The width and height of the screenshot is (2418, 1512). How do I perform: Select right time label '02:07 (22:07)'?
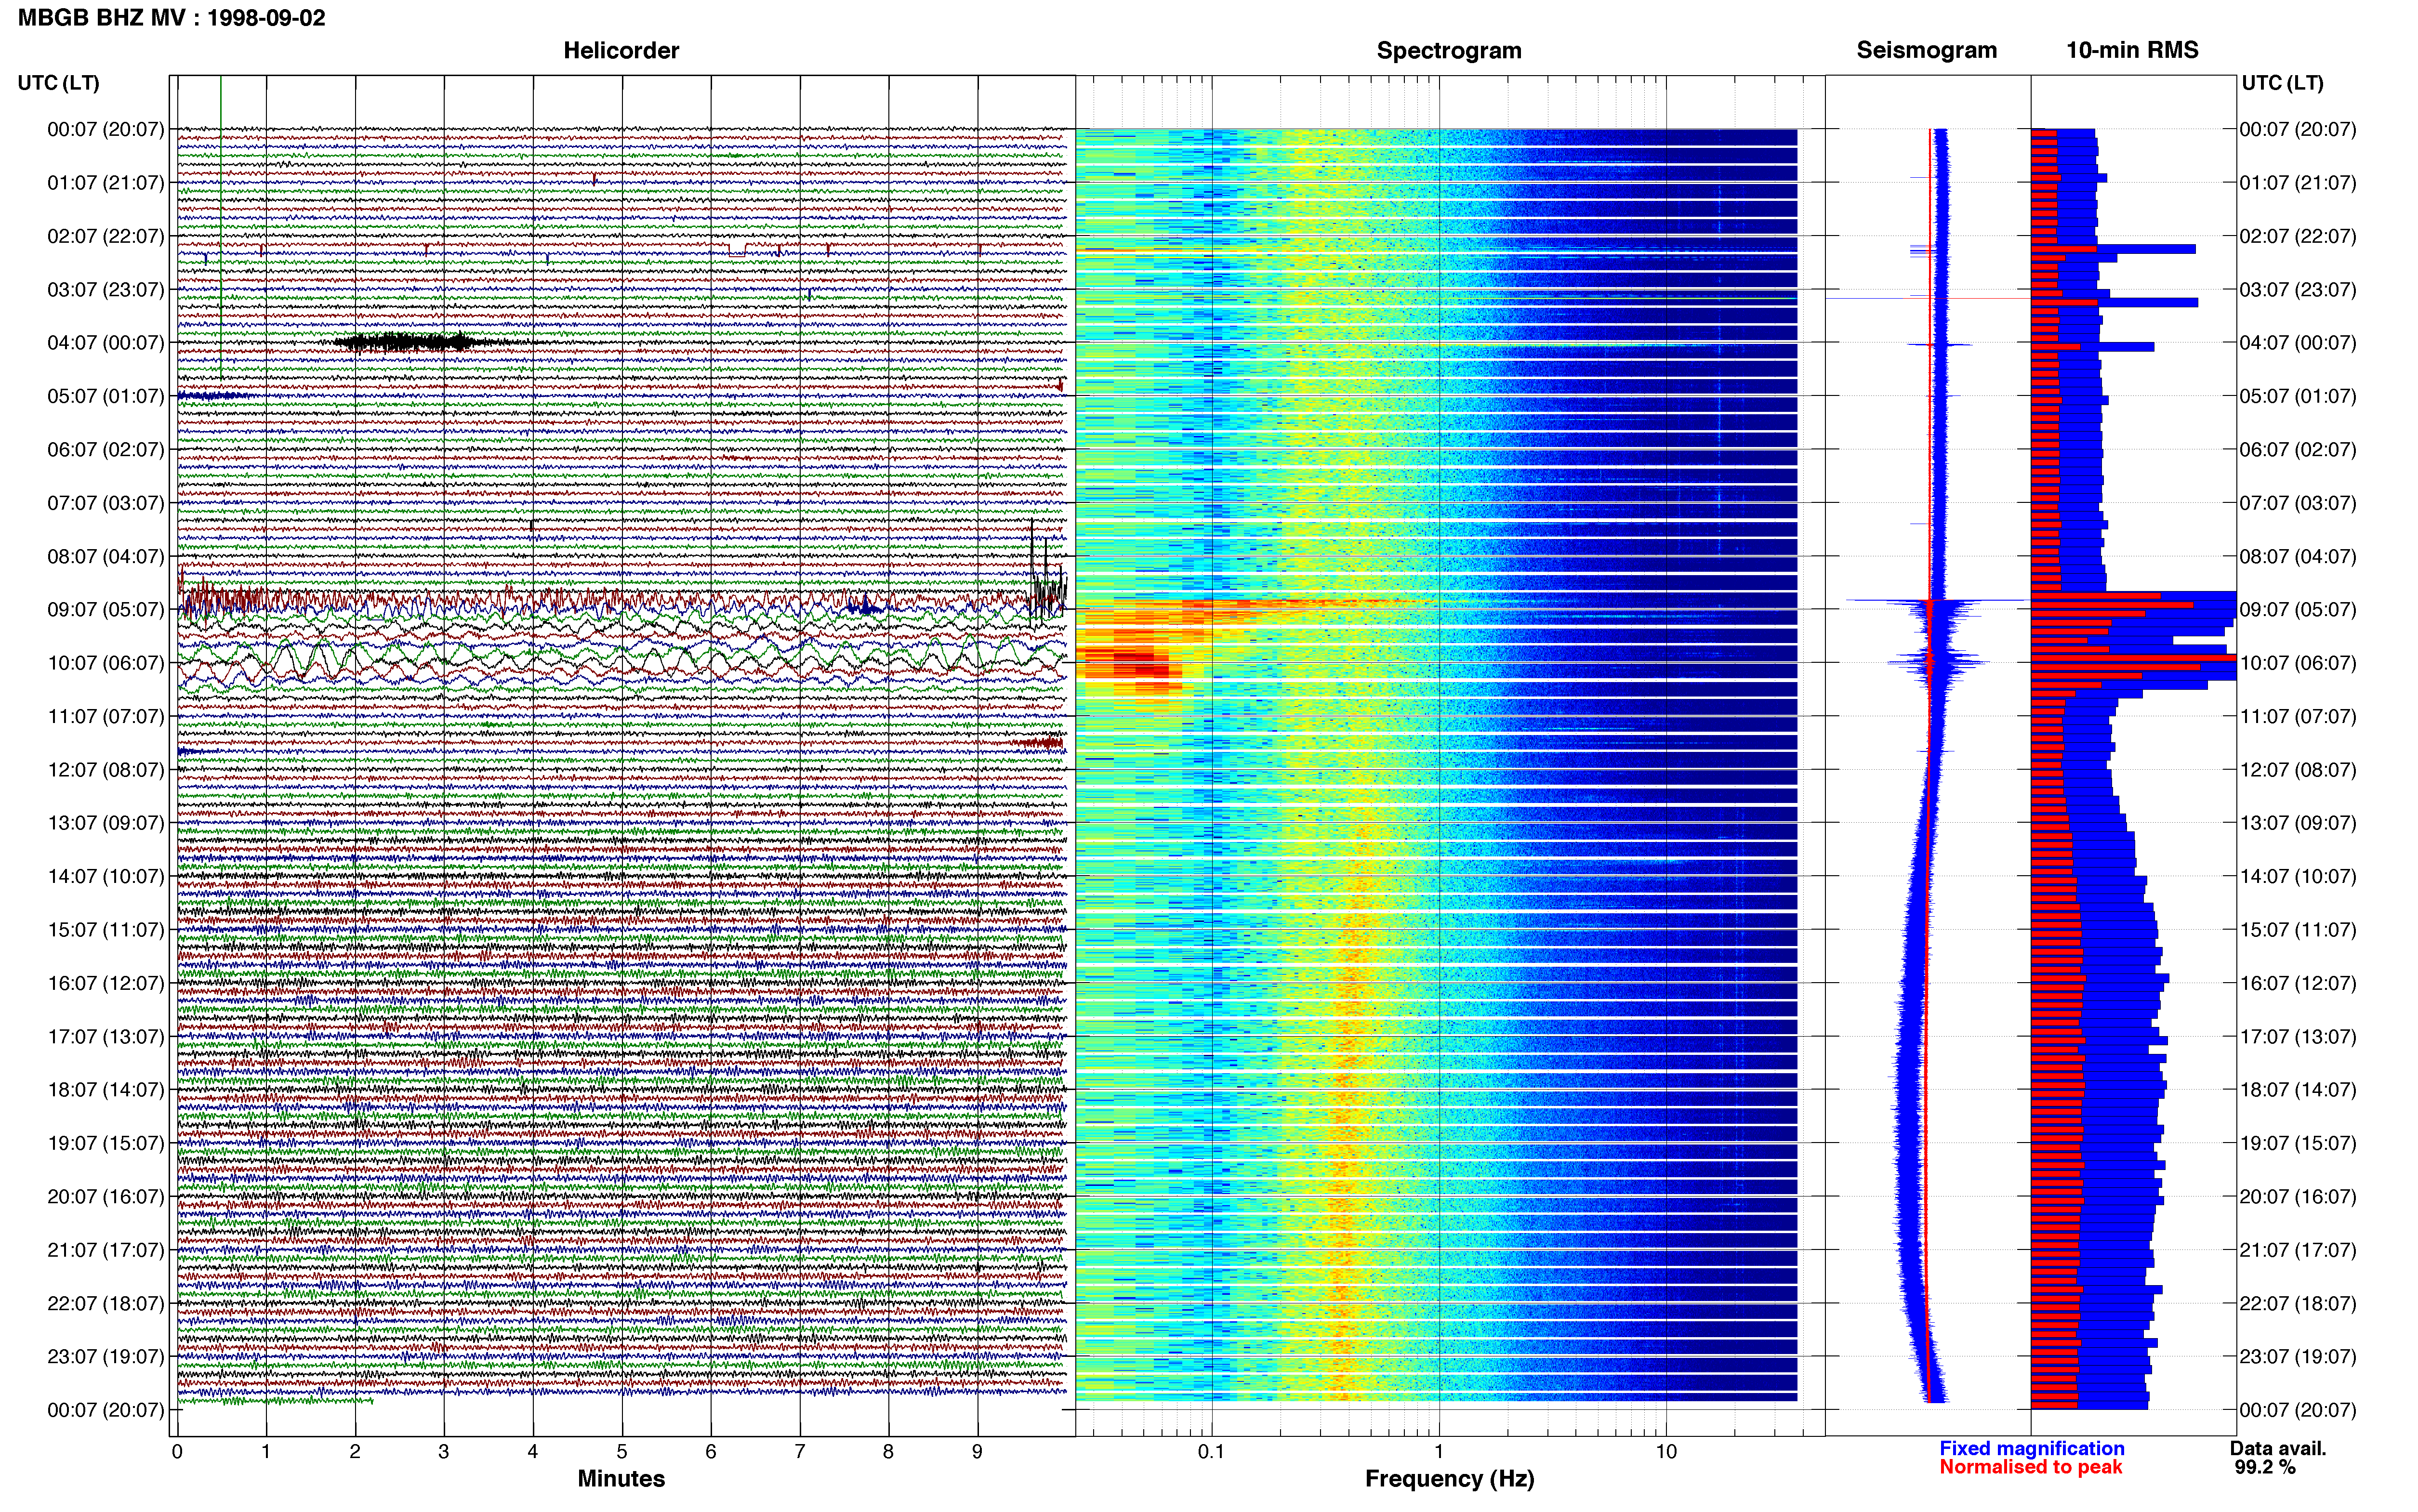point(2297,236)
